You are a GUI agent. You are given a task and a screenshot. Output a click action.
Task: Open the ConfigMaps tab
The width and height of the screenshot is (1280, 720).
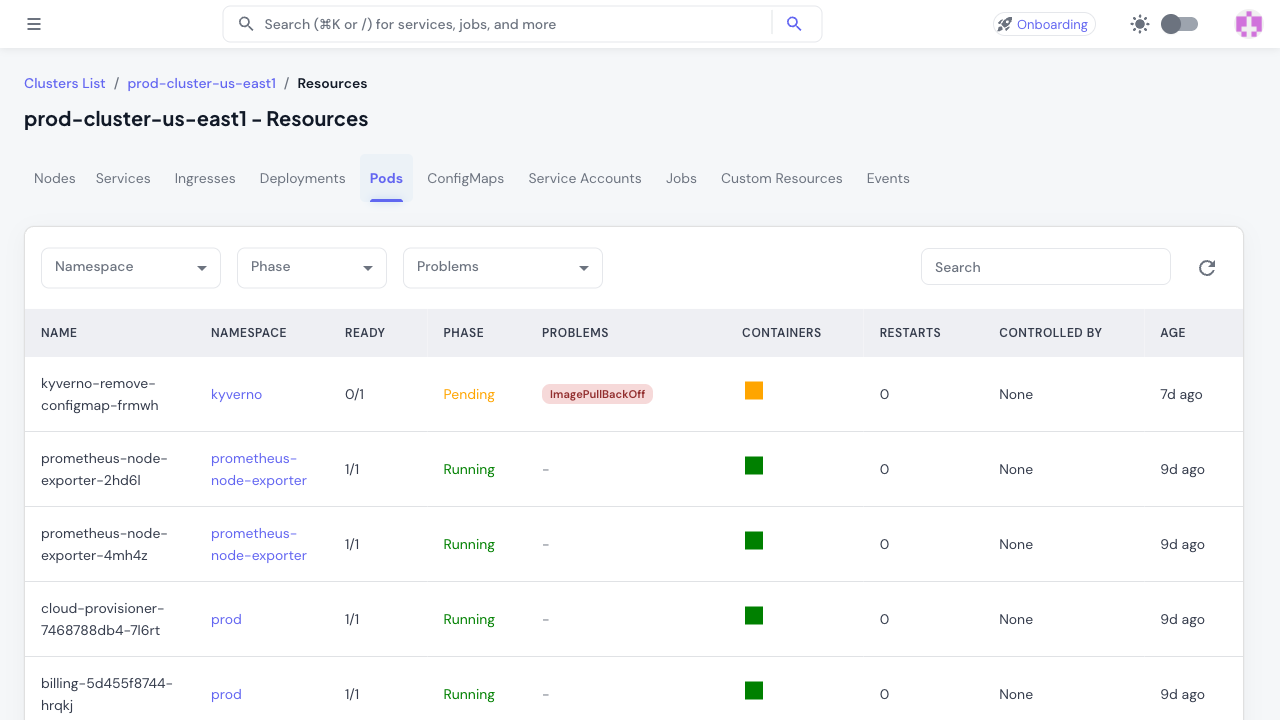point(465,178)
